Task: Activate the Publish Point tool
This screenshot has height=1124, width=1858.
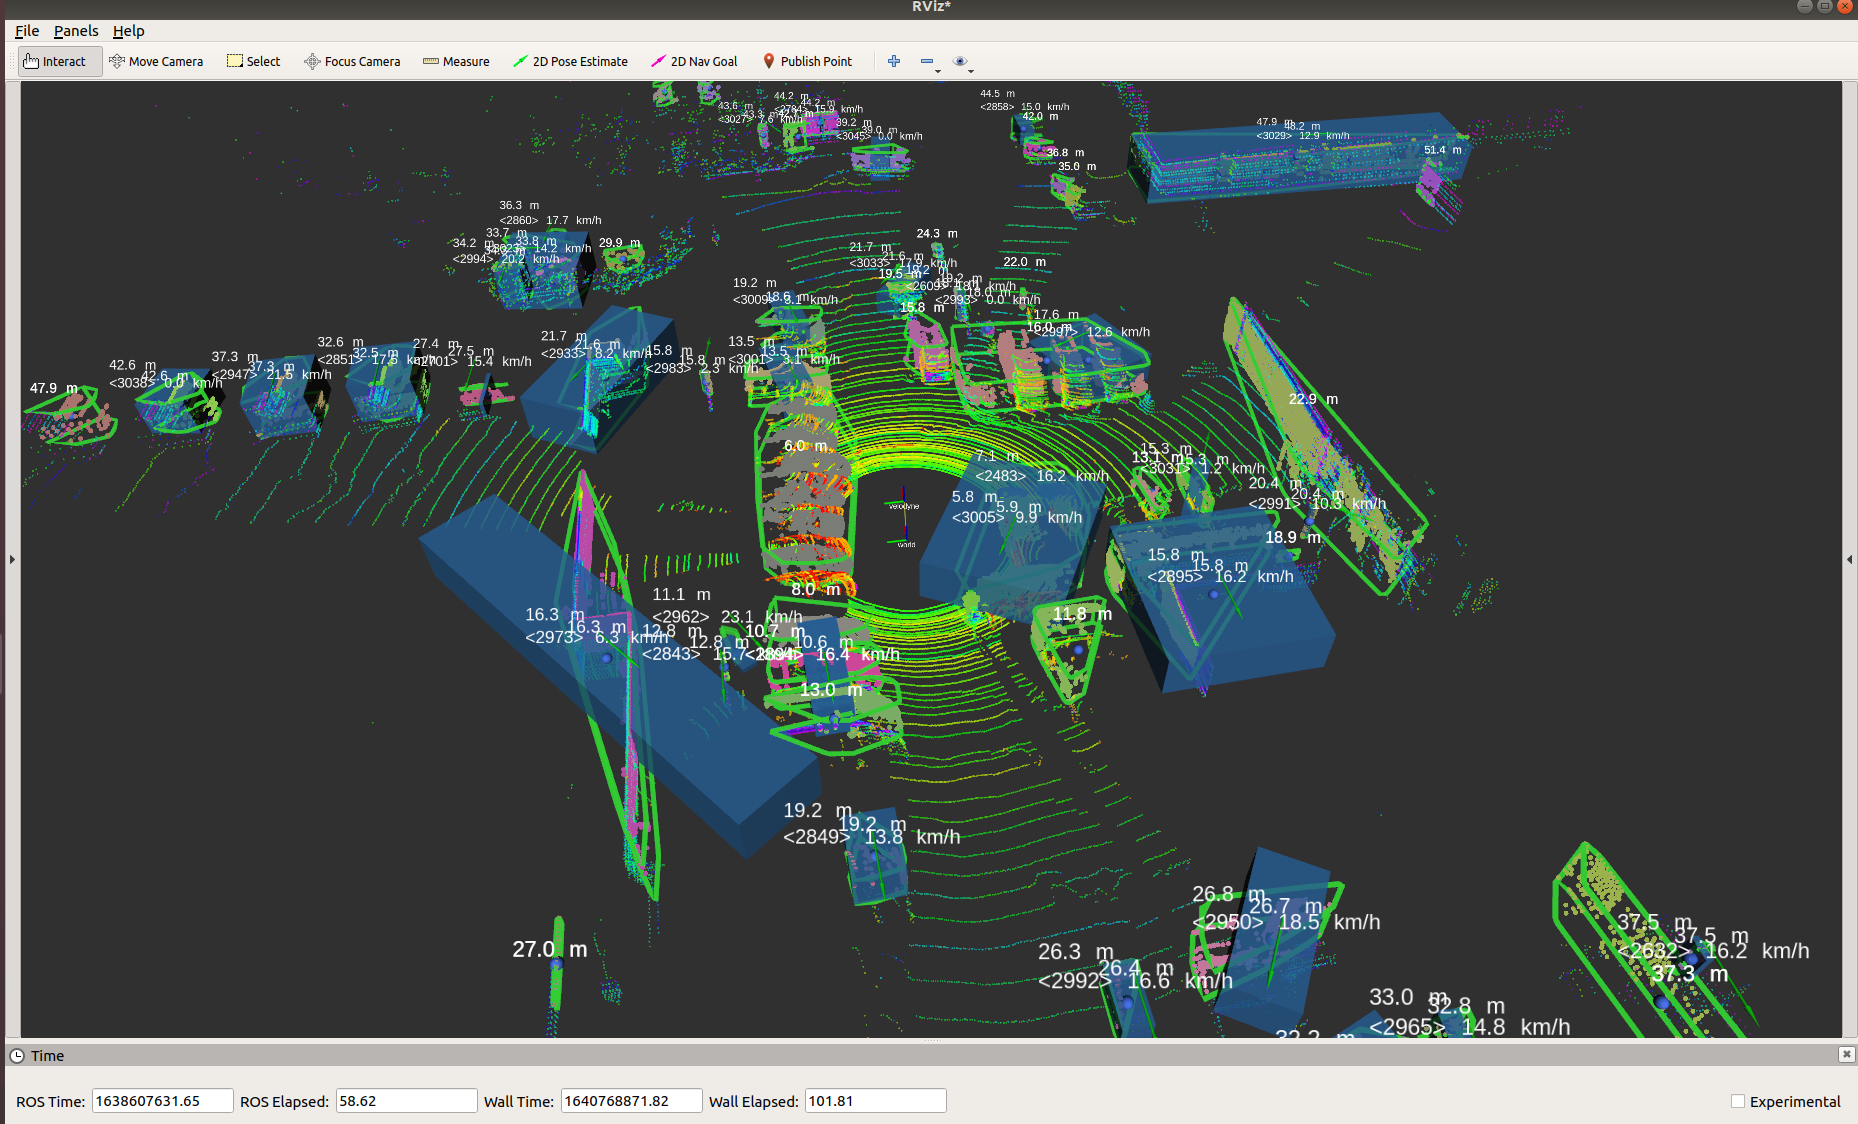Action: 808,61
